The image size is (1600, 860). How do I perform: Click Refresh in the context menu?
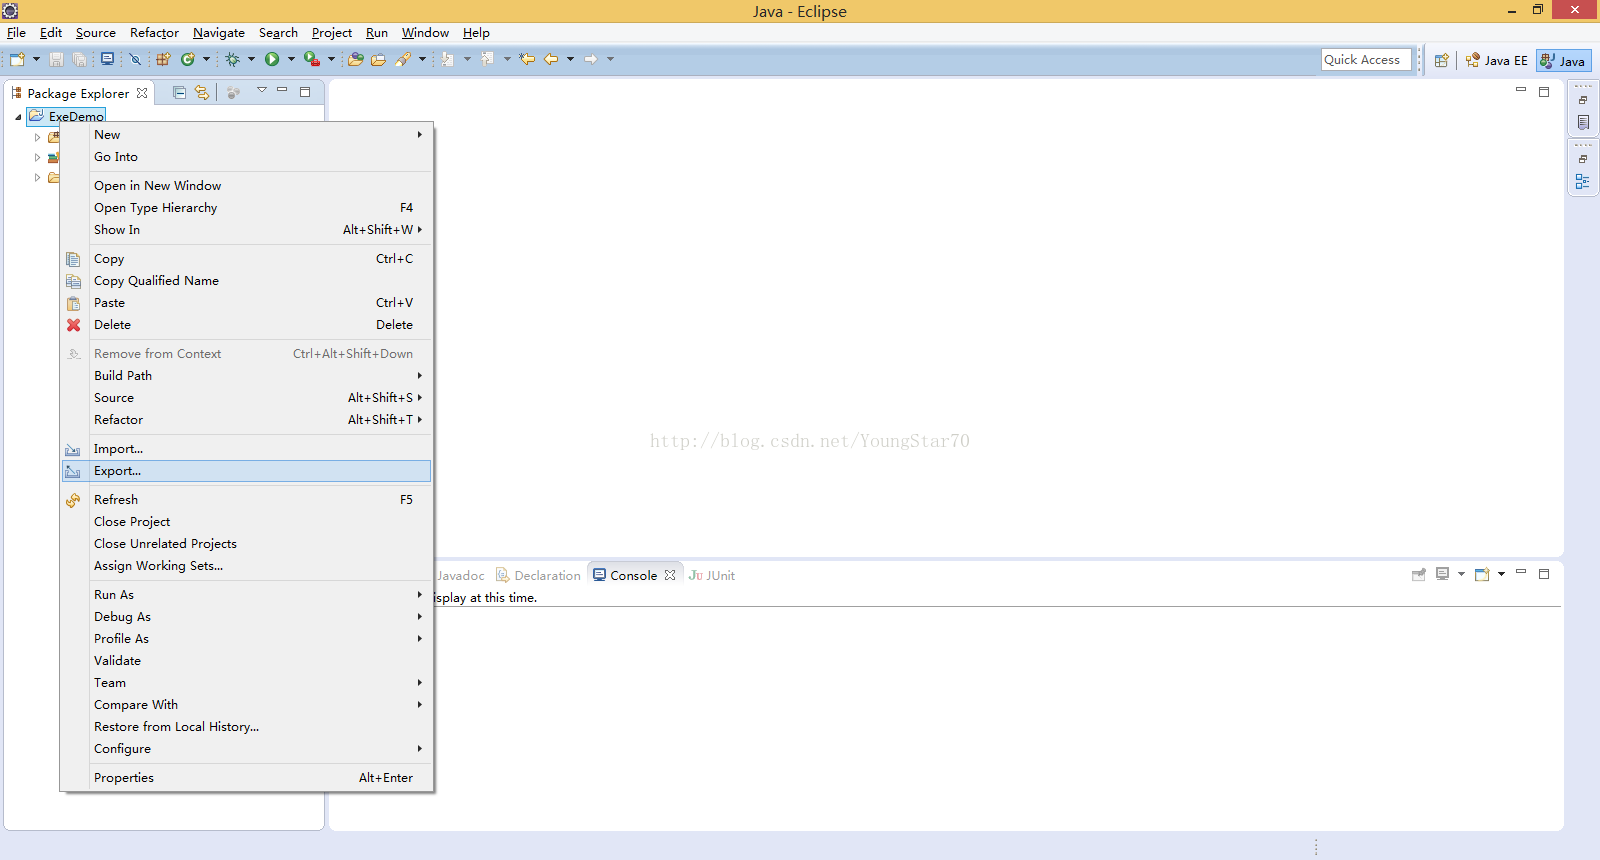246,500
